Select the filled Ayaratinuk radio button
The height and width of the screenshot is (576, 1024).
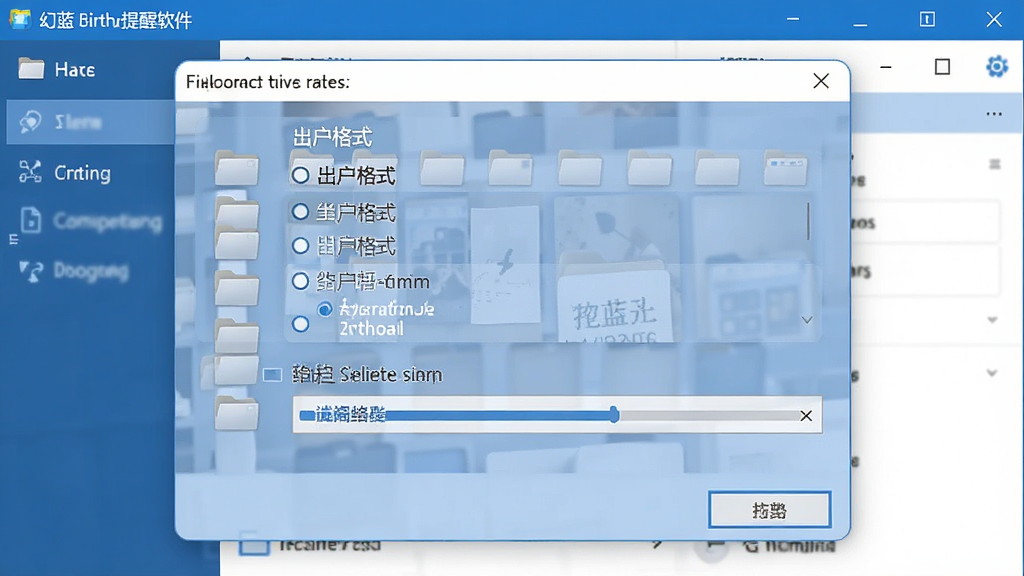coord(325,310)
